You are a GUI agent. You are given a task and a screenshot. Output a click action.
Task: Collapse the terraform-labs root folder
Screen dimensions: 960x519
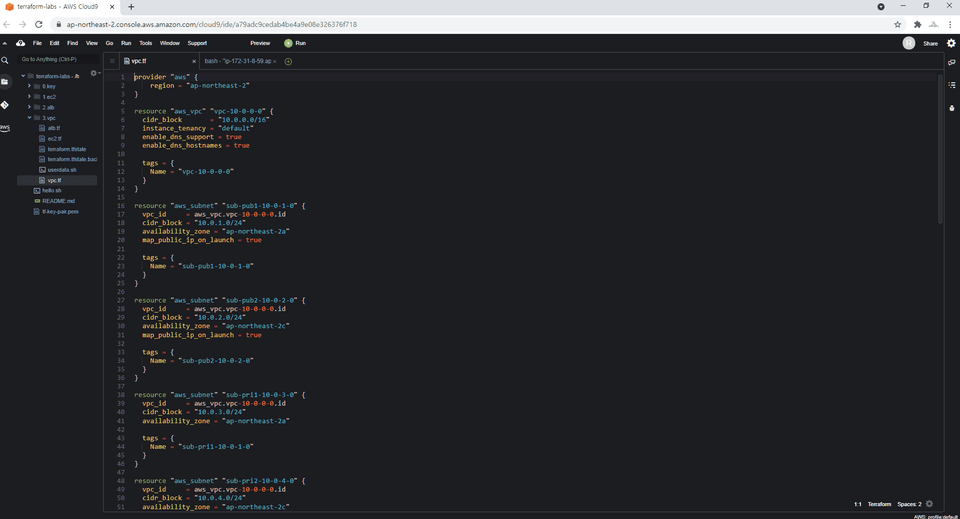point(23,76)
